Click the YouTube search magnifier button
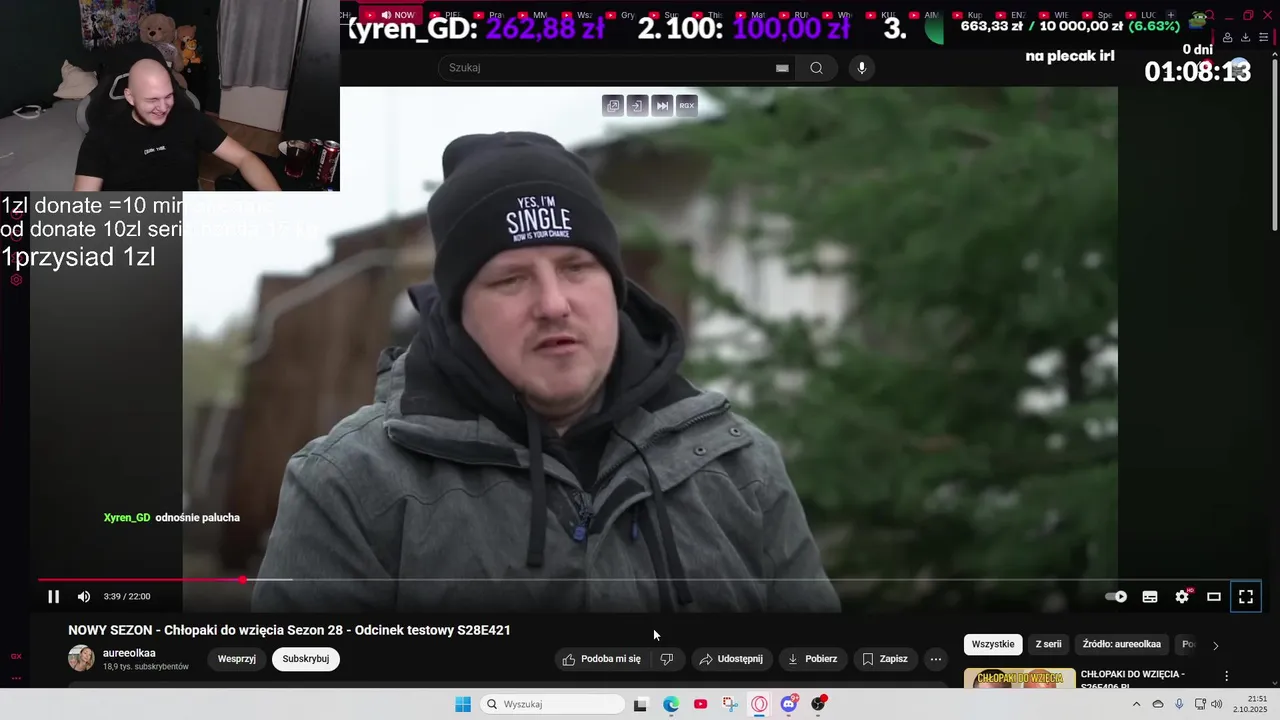1280x720 pixels. pos(817,68)
